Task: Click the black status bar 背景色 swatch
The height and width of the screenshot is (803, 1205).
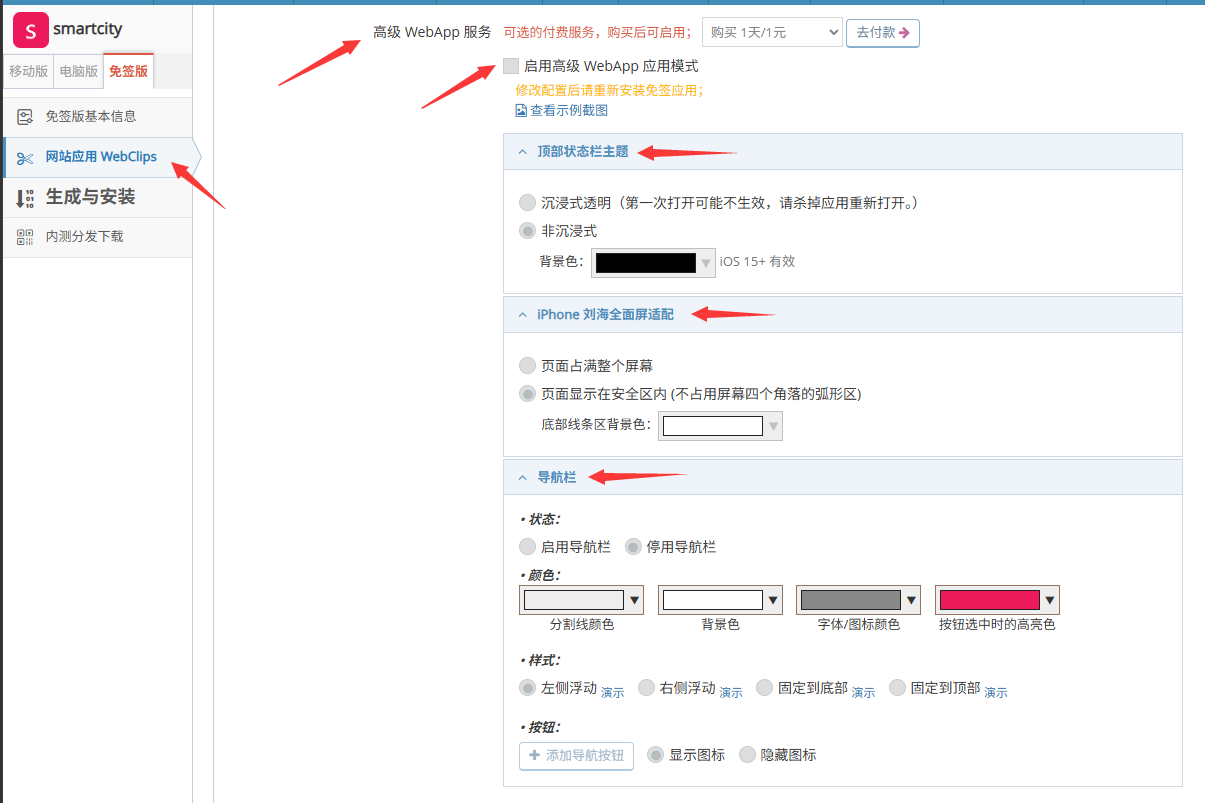Action: click(x=645, y=263)
